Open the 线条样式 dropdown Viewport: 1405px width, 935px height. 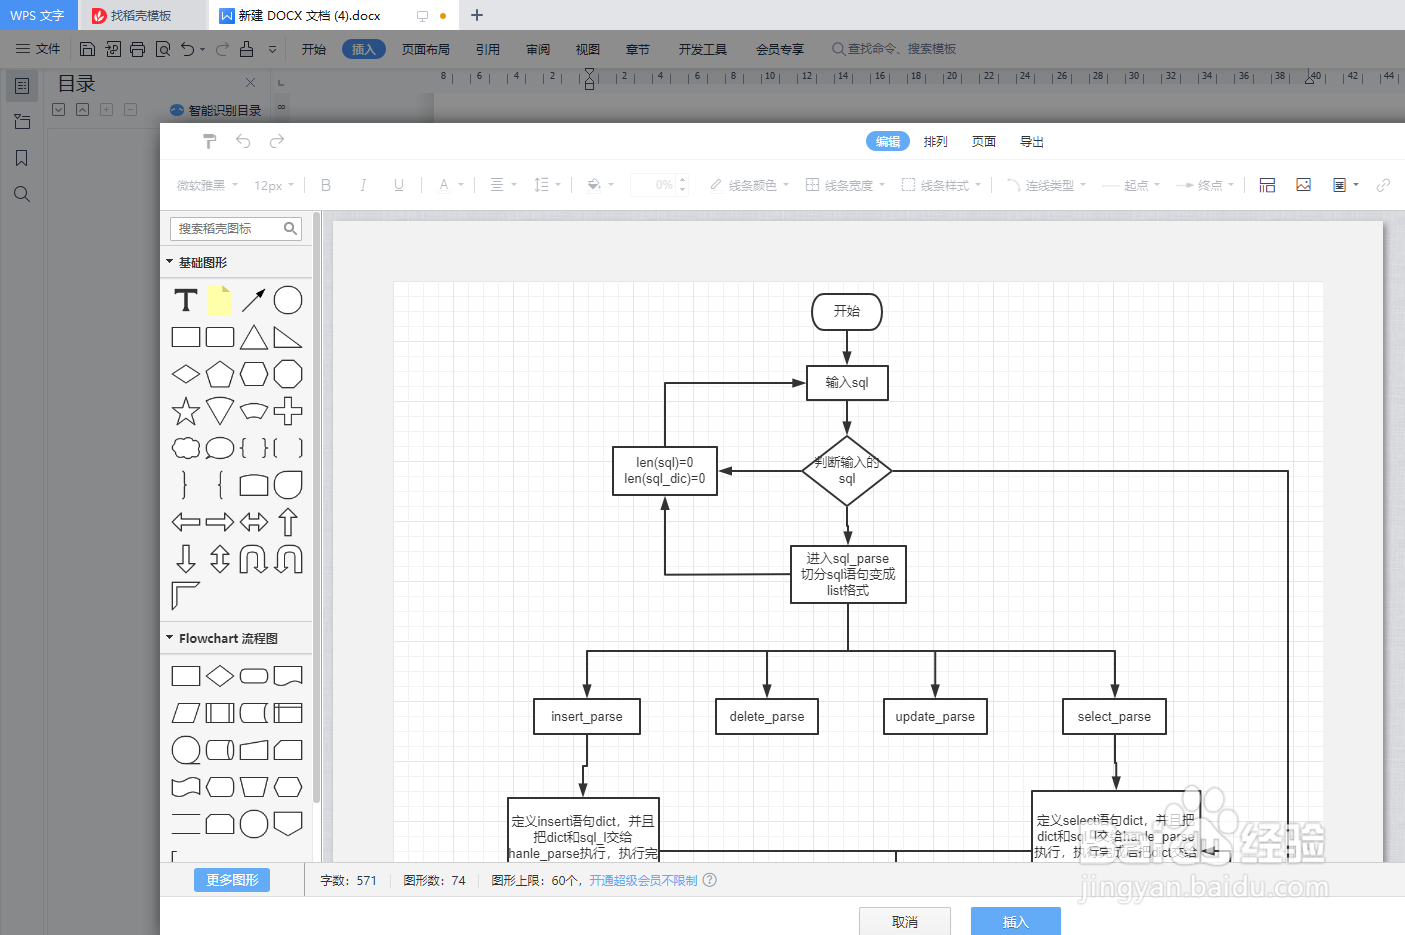tap(942, 185)
